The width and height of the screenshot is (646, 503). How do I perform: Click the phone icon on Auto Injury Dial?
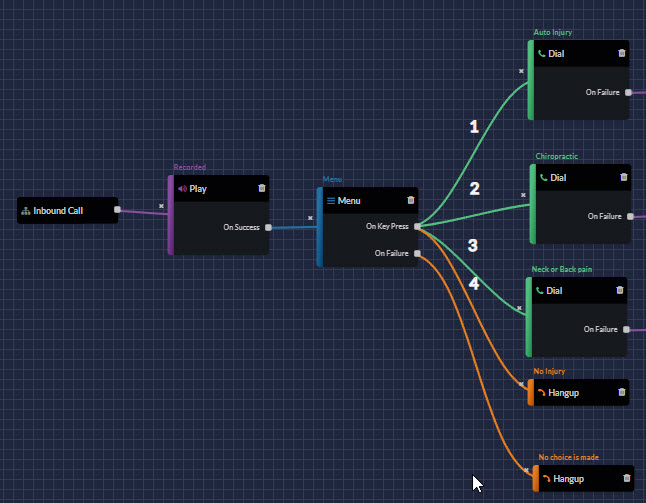pyautogui.click(x=542, y=53)
